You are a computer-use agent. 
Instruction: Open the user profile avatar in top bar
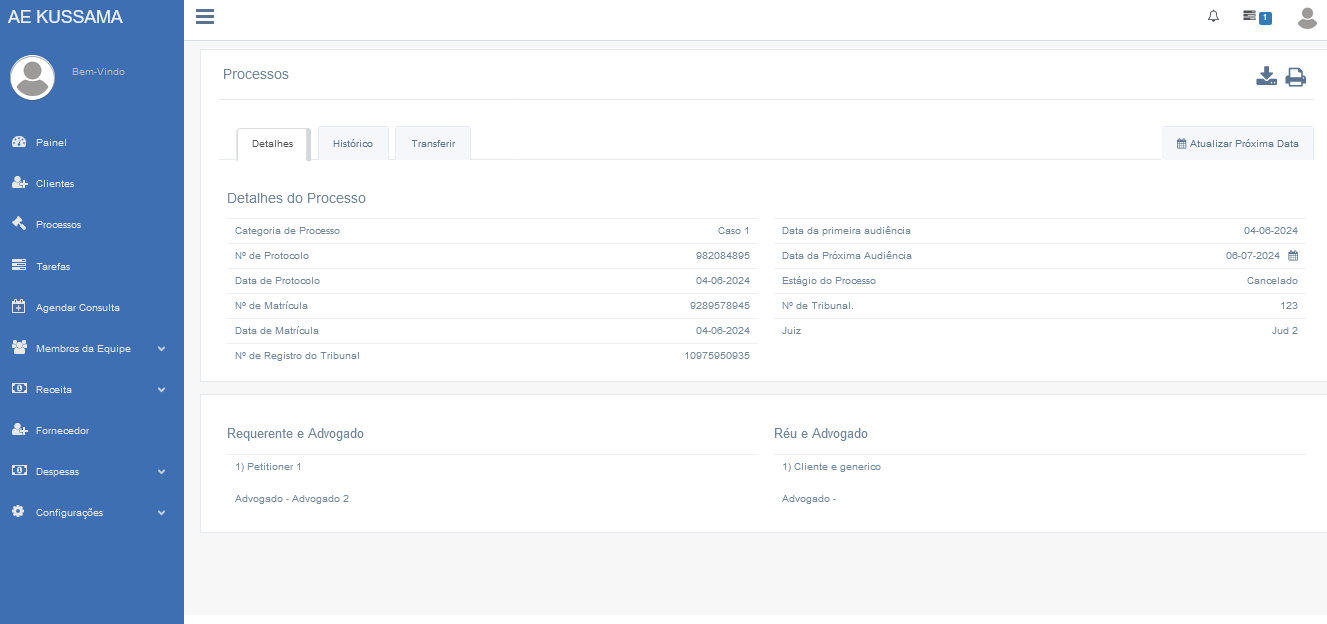point(1307,17)
